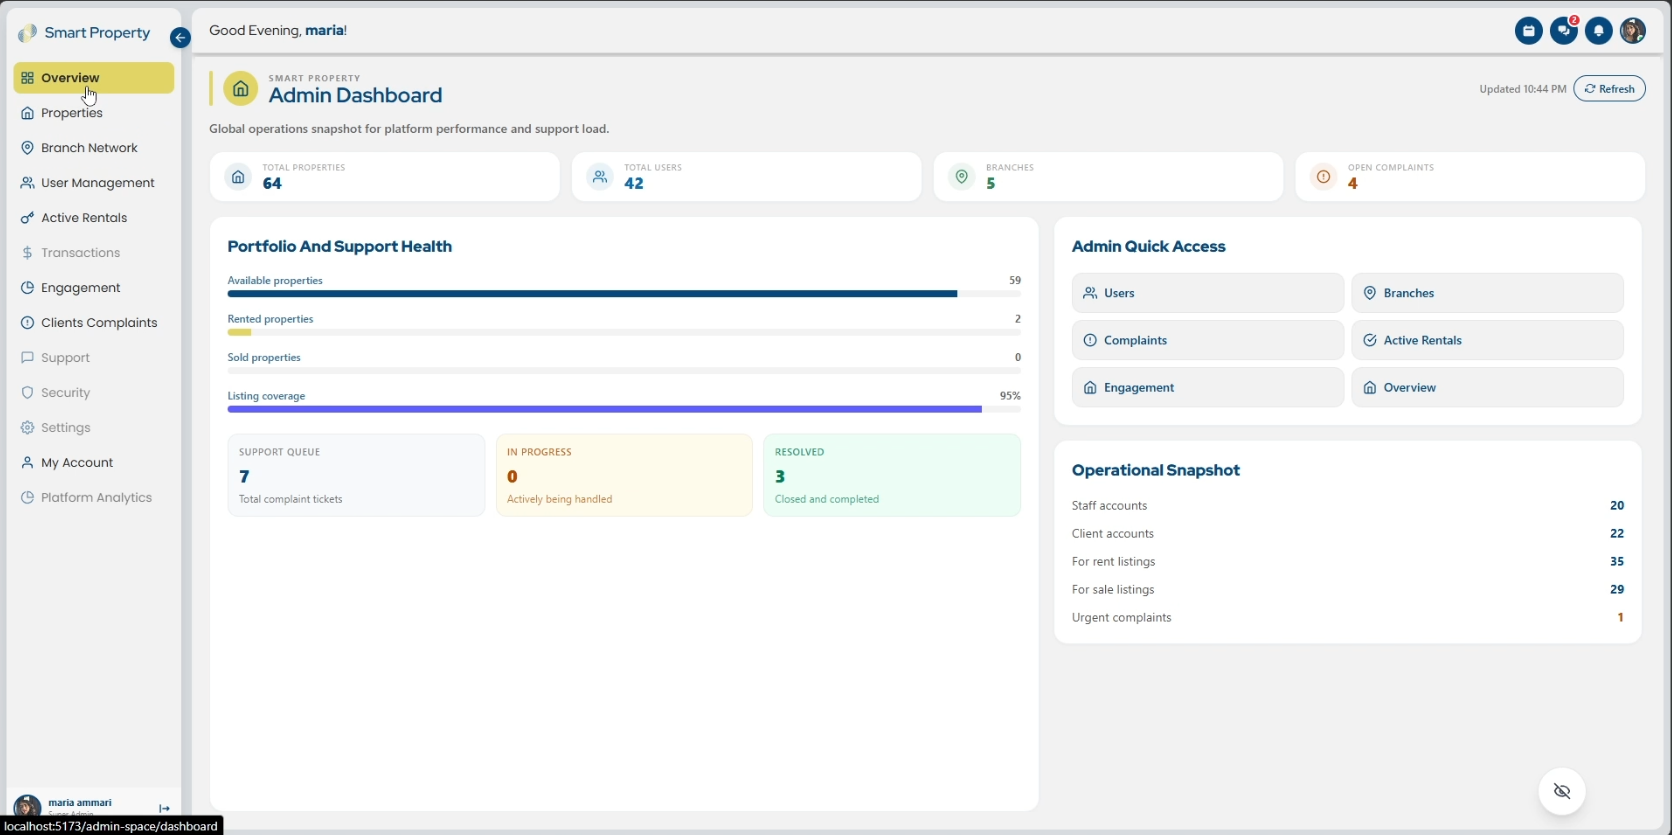Click the house icon beside Admin Dashboard
Image resolution: width=1672 pixels, height=835 pixels.
pos(240,88)
